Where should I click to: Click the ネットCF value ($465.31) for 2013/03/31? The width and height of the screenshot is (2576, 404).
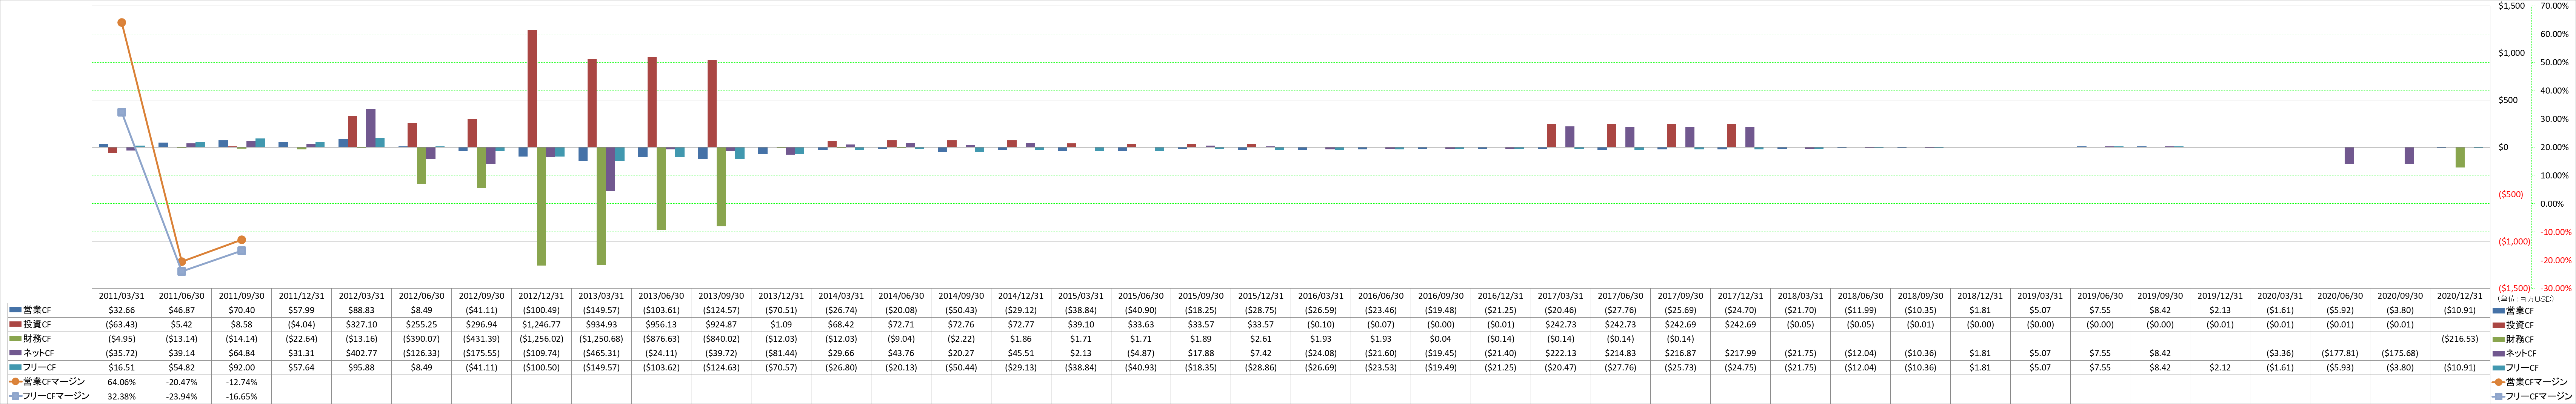(601, 353)
